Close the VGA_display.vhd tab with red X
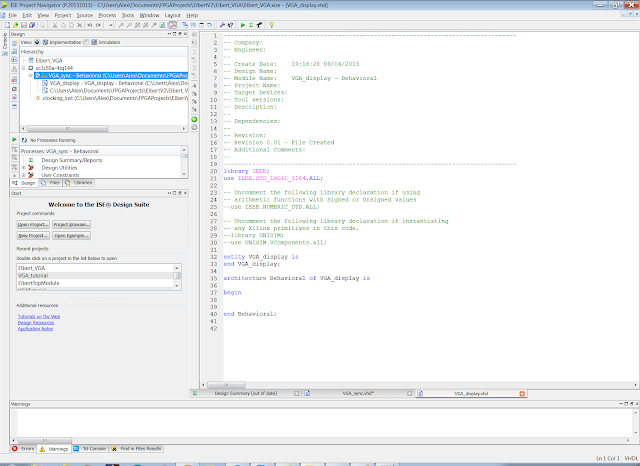Screen dimensions: 640x466 [x=522, y=393]
